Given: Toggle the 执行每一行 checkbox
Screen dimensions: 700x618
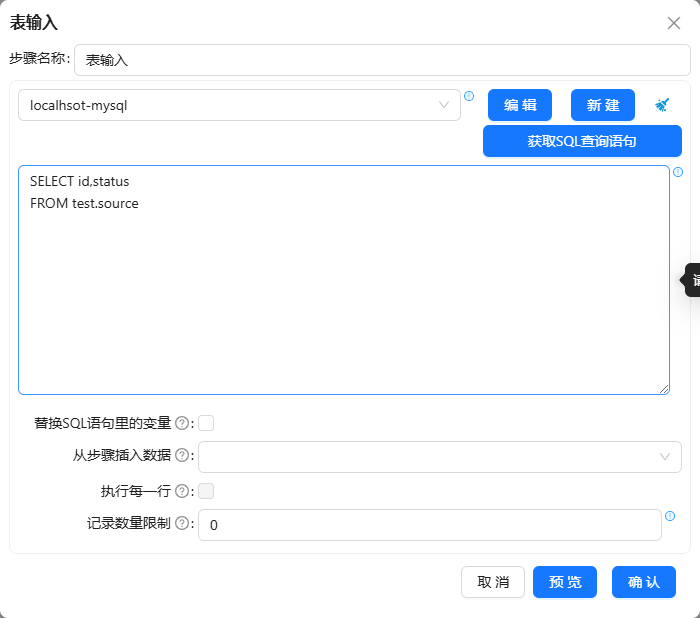Looking at the screenshot, I should tap(206, 491).
